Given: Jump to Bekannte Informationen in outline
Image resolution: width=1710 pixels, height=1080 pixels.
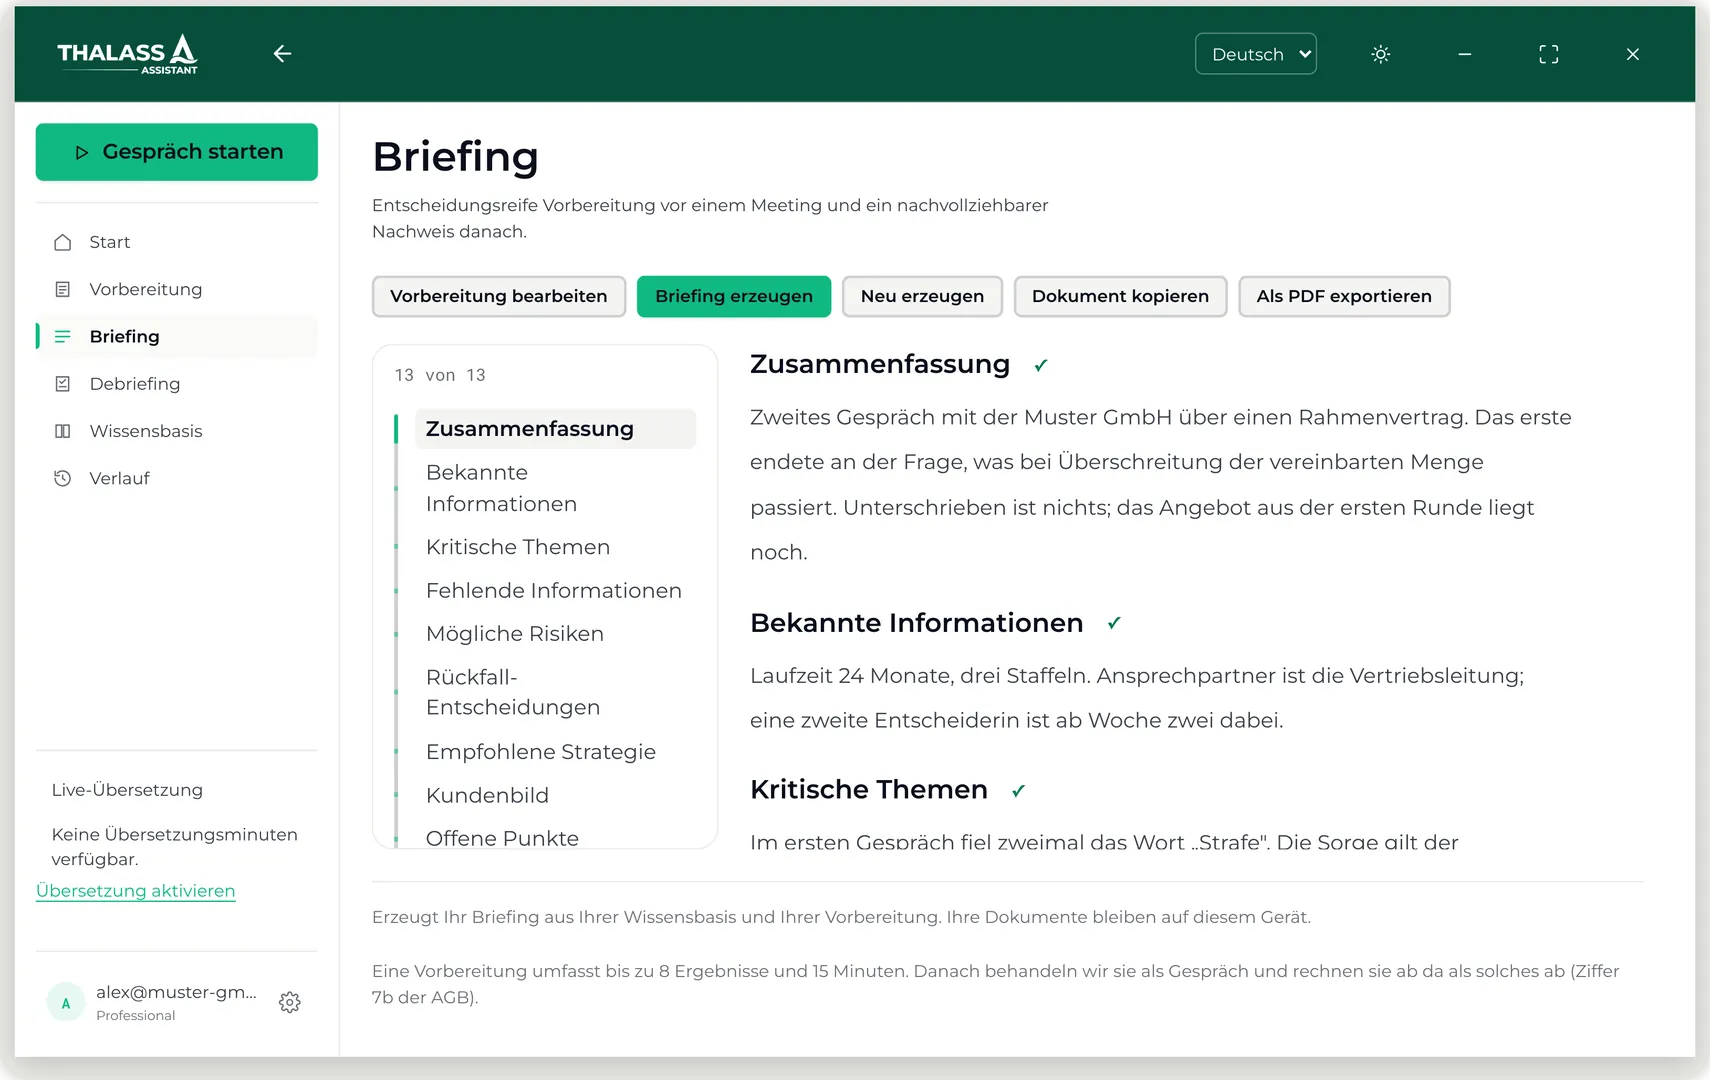Looking at the screenshot, I should pyautogui.click(x=555, y=488).
